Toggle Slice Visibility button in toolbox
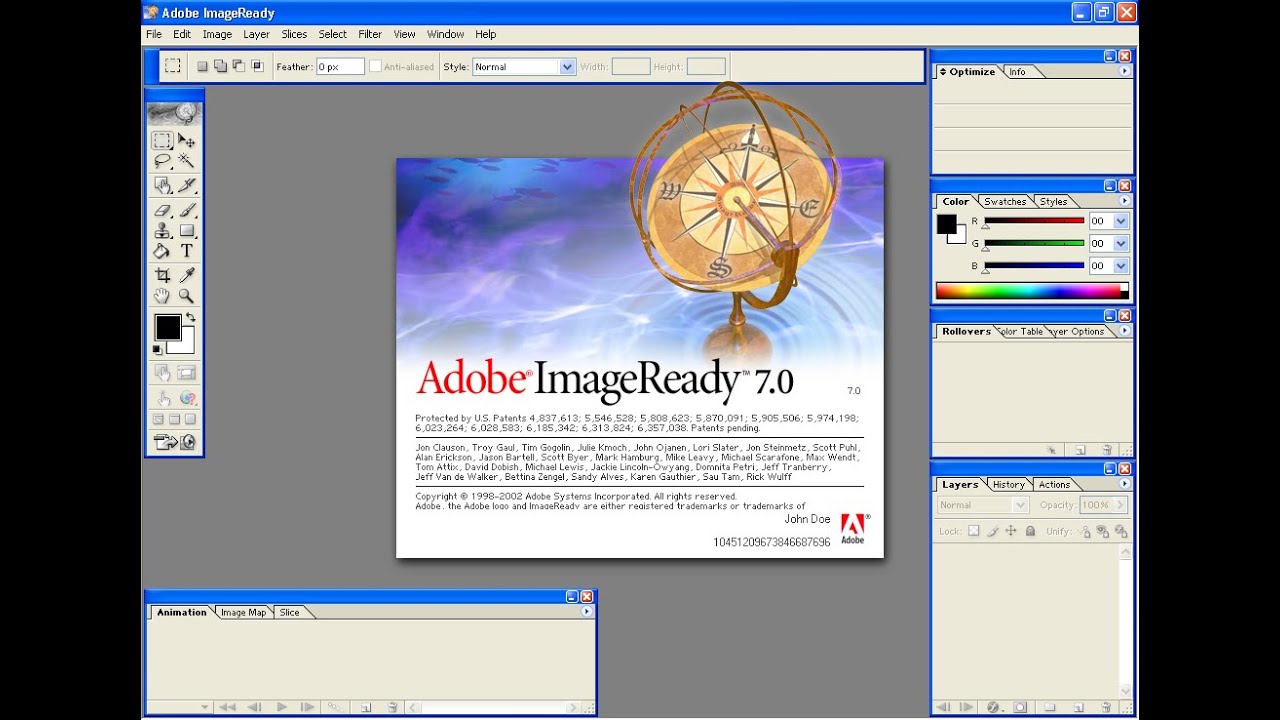1280x720 pixels. click(187, 373)
